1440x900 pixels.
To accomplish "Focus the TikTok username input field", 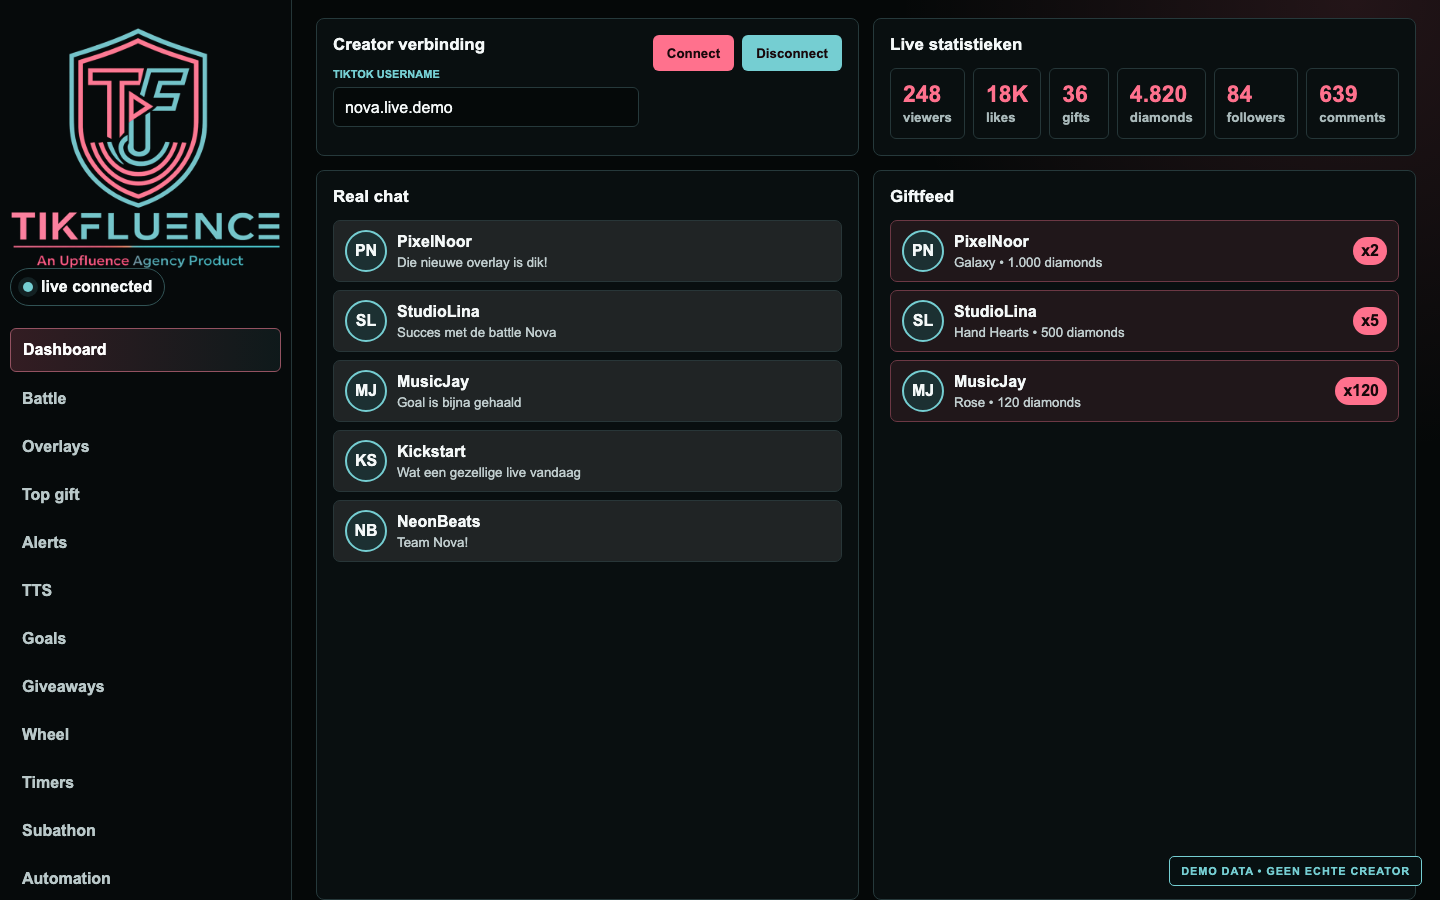I will (x=486, y=107).
